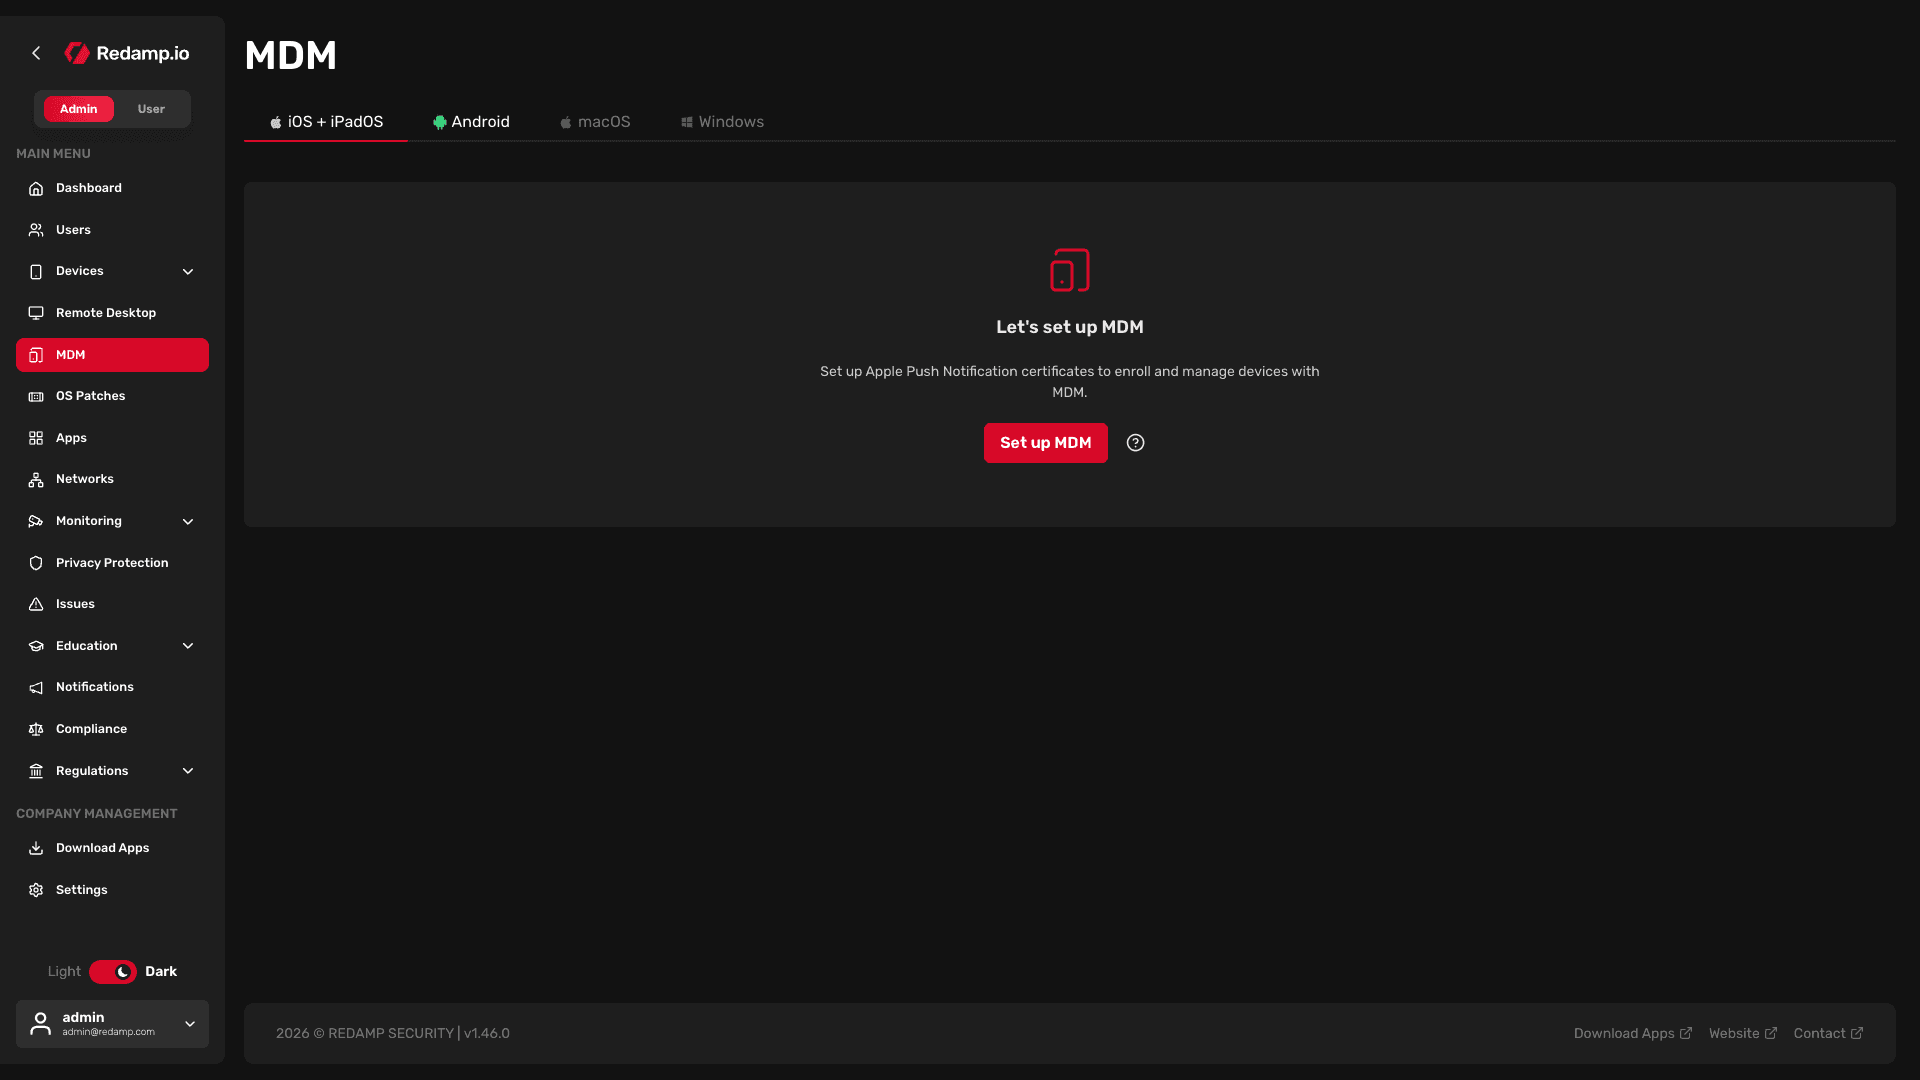Switch to Admin mode
This screenshot has height=1080, width=1920.
coord(78,109)
